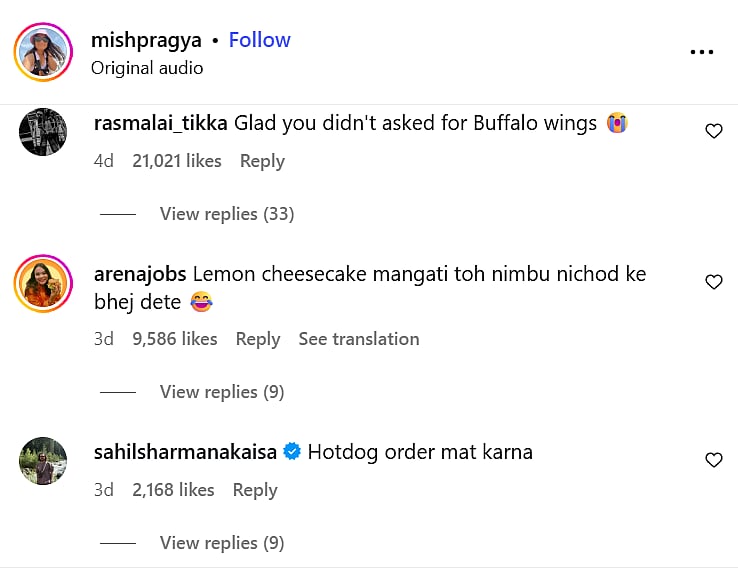This screenshot has height=578, width=738.
Task: Go to mishpragya username profile
Action: (146, 40)
